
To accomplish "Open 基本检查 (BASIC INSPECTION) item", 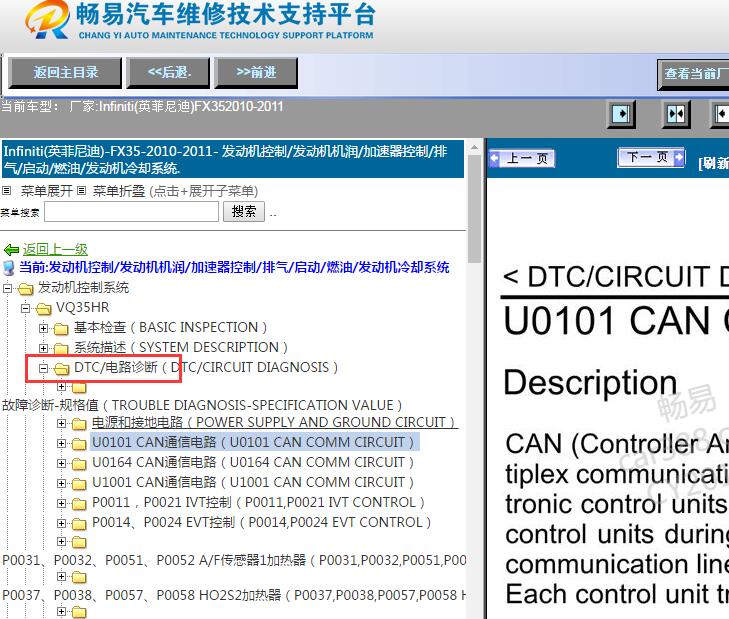I will [171, 327].
